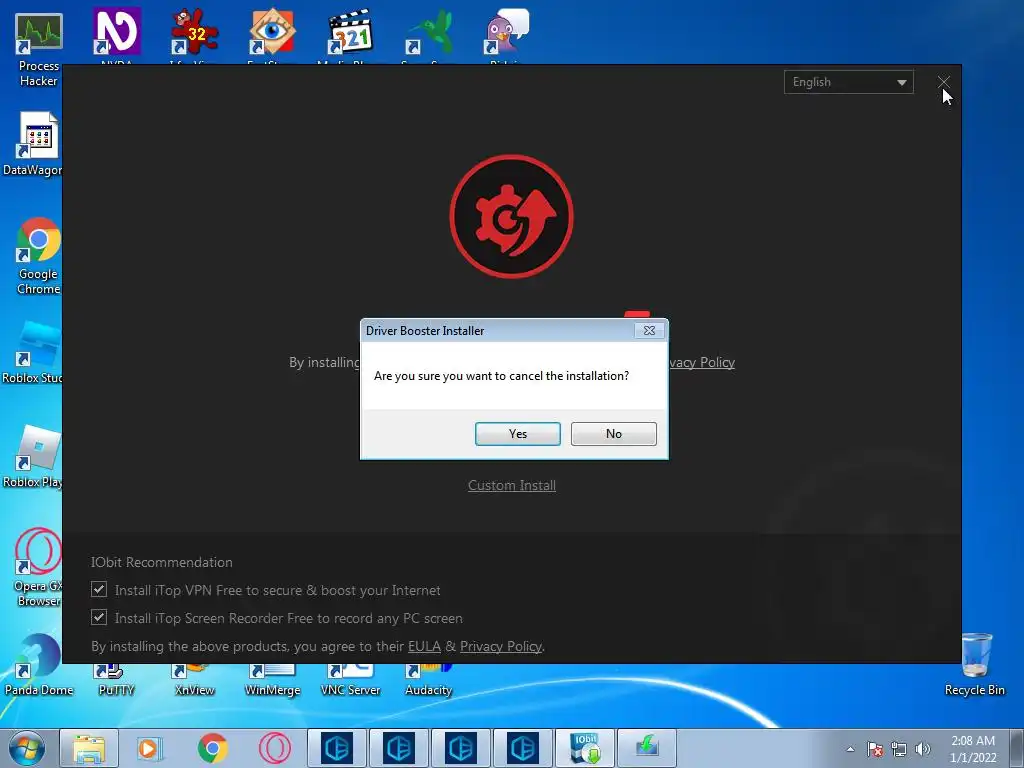Screen dimensions: 1024x768
Task: Open the Audacity desktop shortcut
Action: click(428, 680)
